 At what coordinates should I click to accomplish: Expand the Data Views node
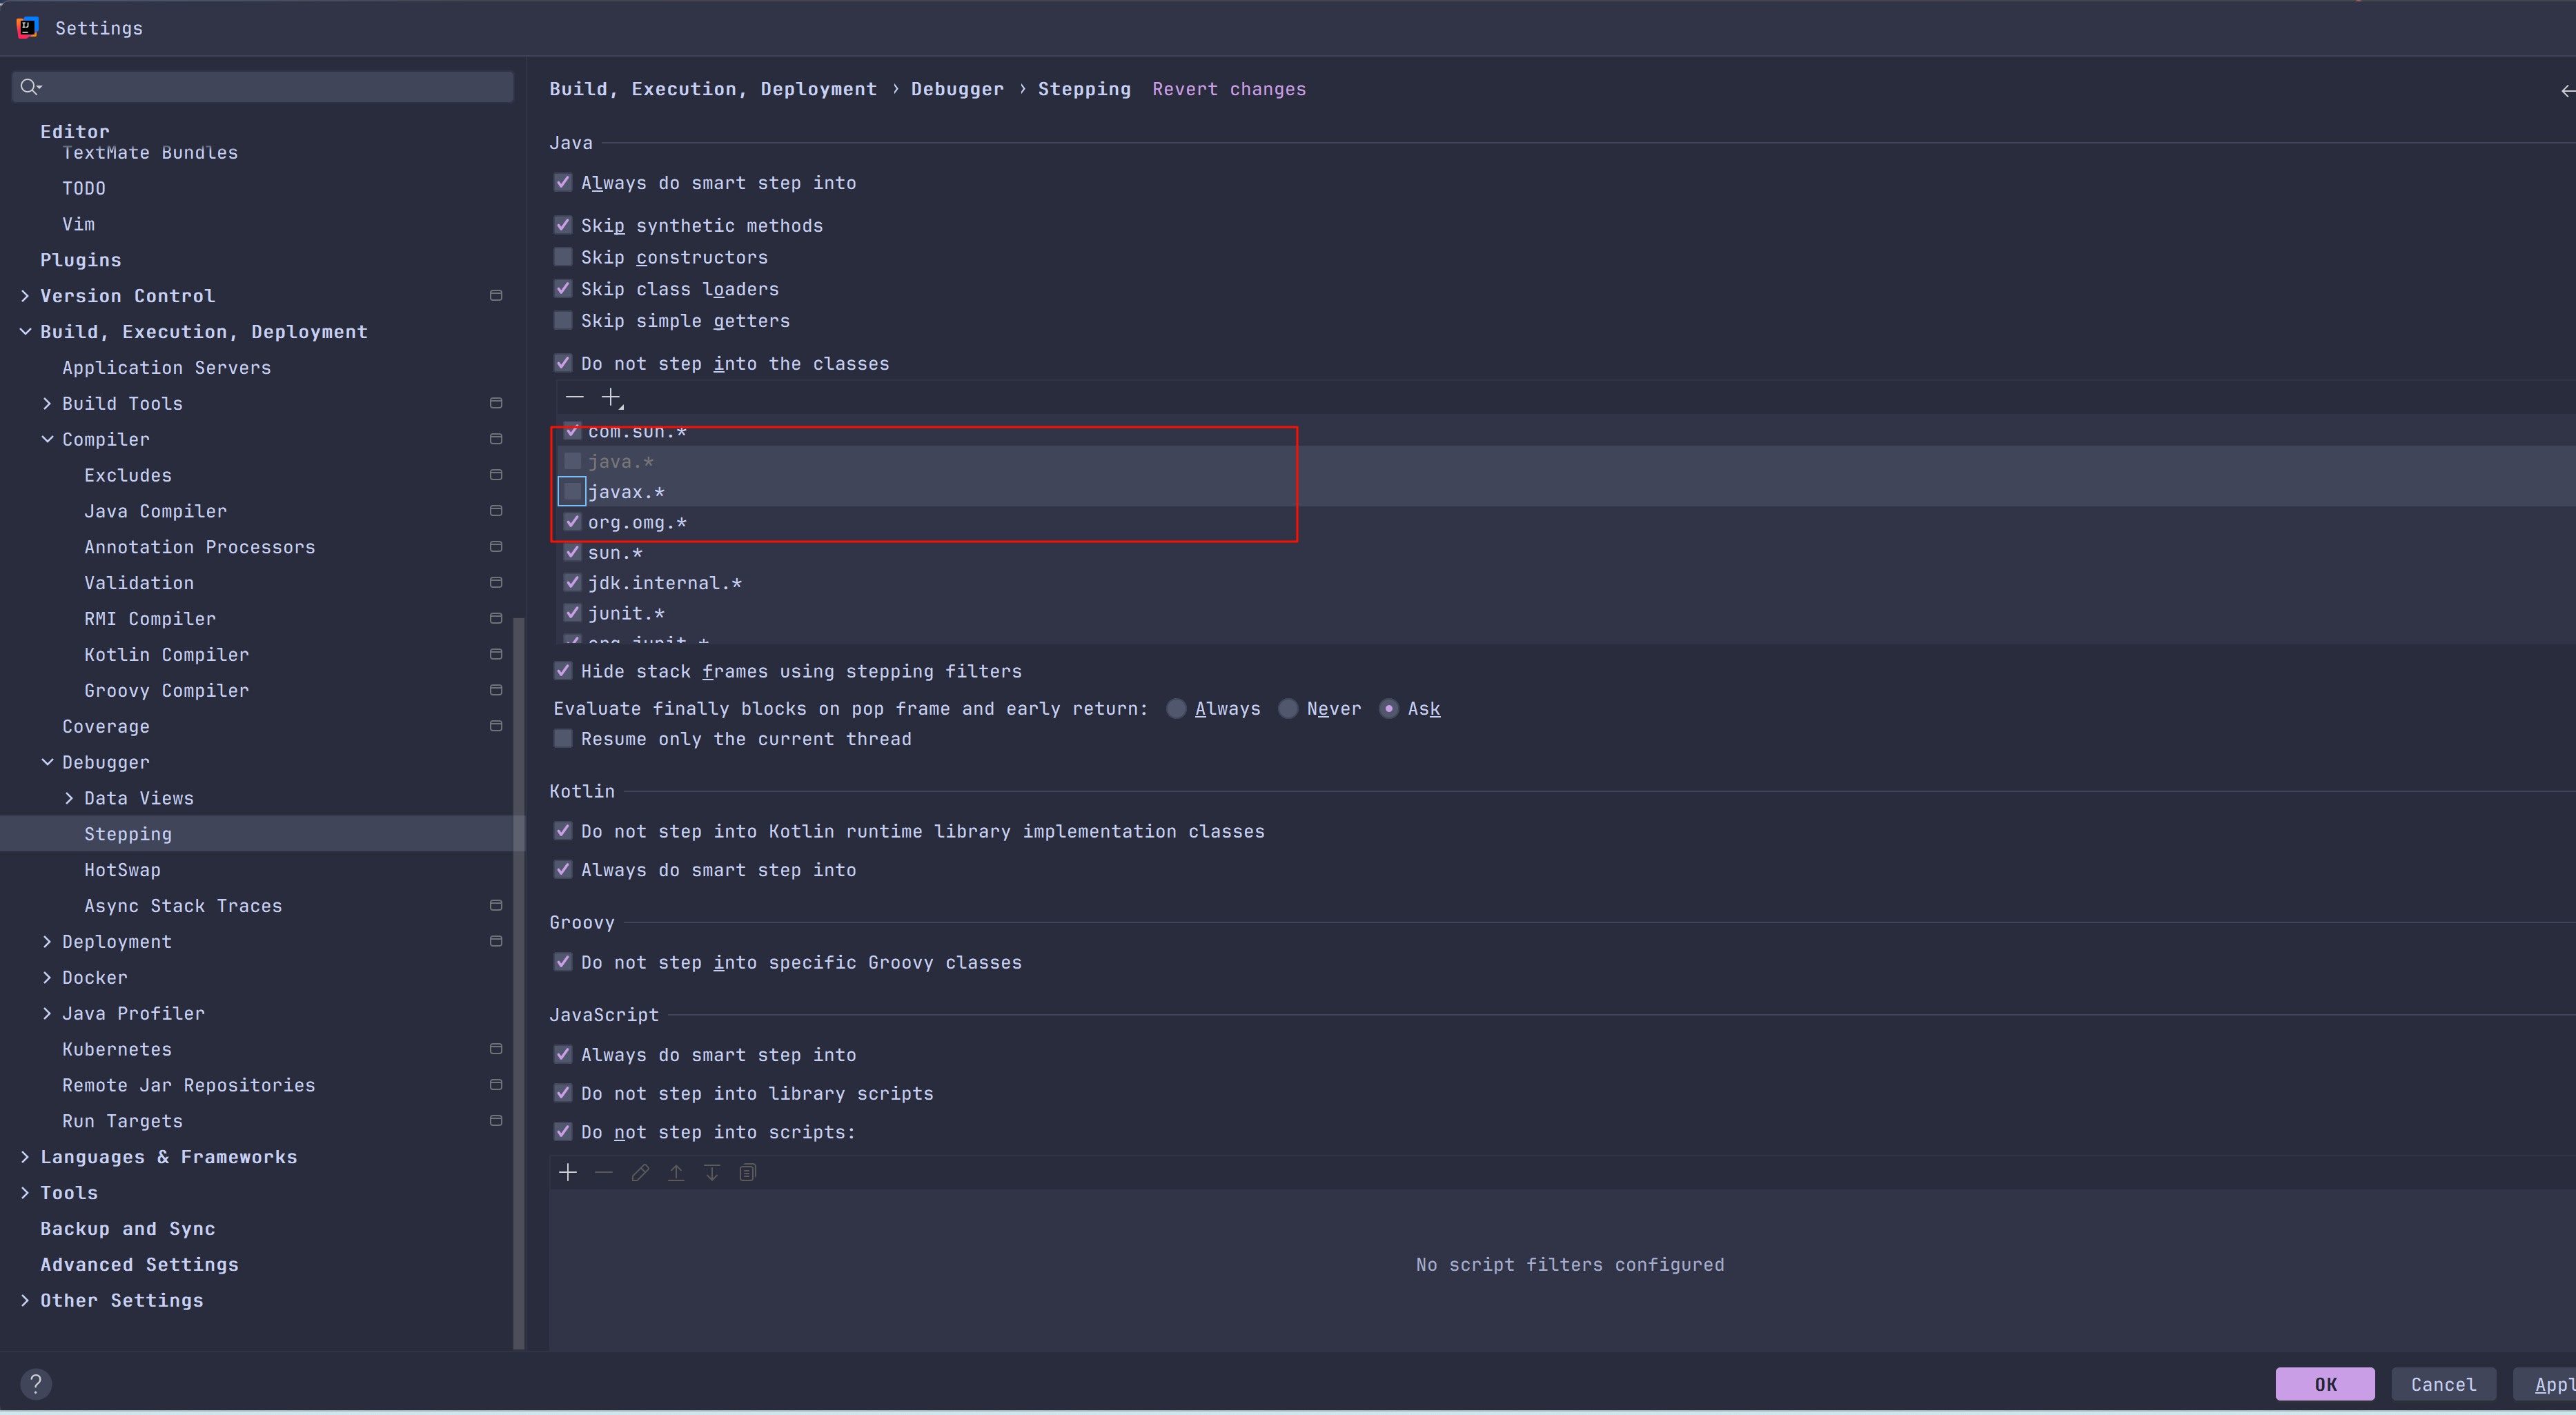coord(69,798)
